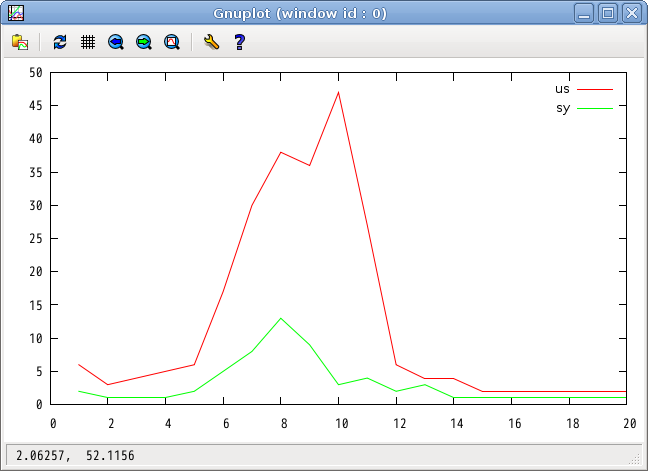Apply the next zoom settings
This screenshot has height=471, width=648.
coord(144,42)
